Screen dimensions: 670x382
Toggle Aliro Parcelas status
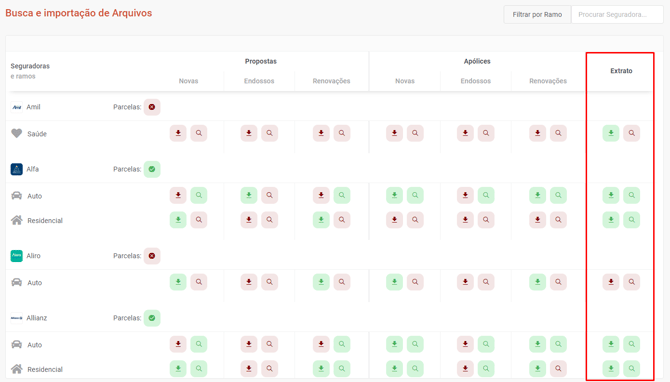pos(152,256)
